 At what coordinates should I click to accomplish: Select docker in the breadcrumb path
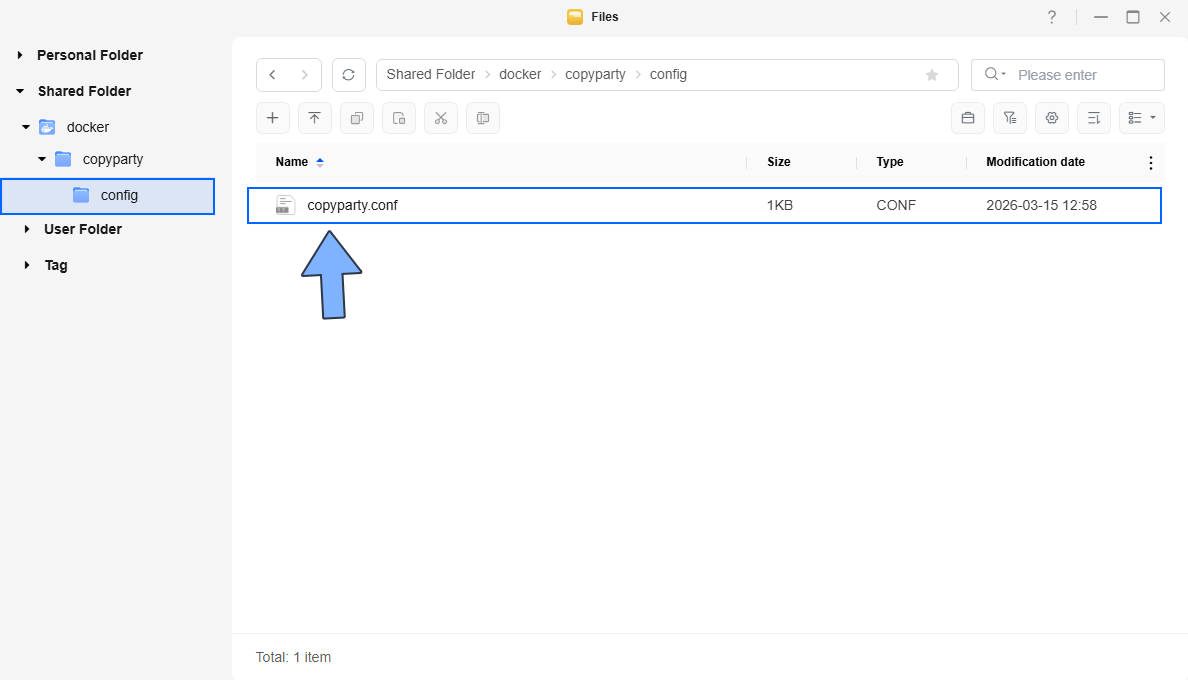[520, 75]
